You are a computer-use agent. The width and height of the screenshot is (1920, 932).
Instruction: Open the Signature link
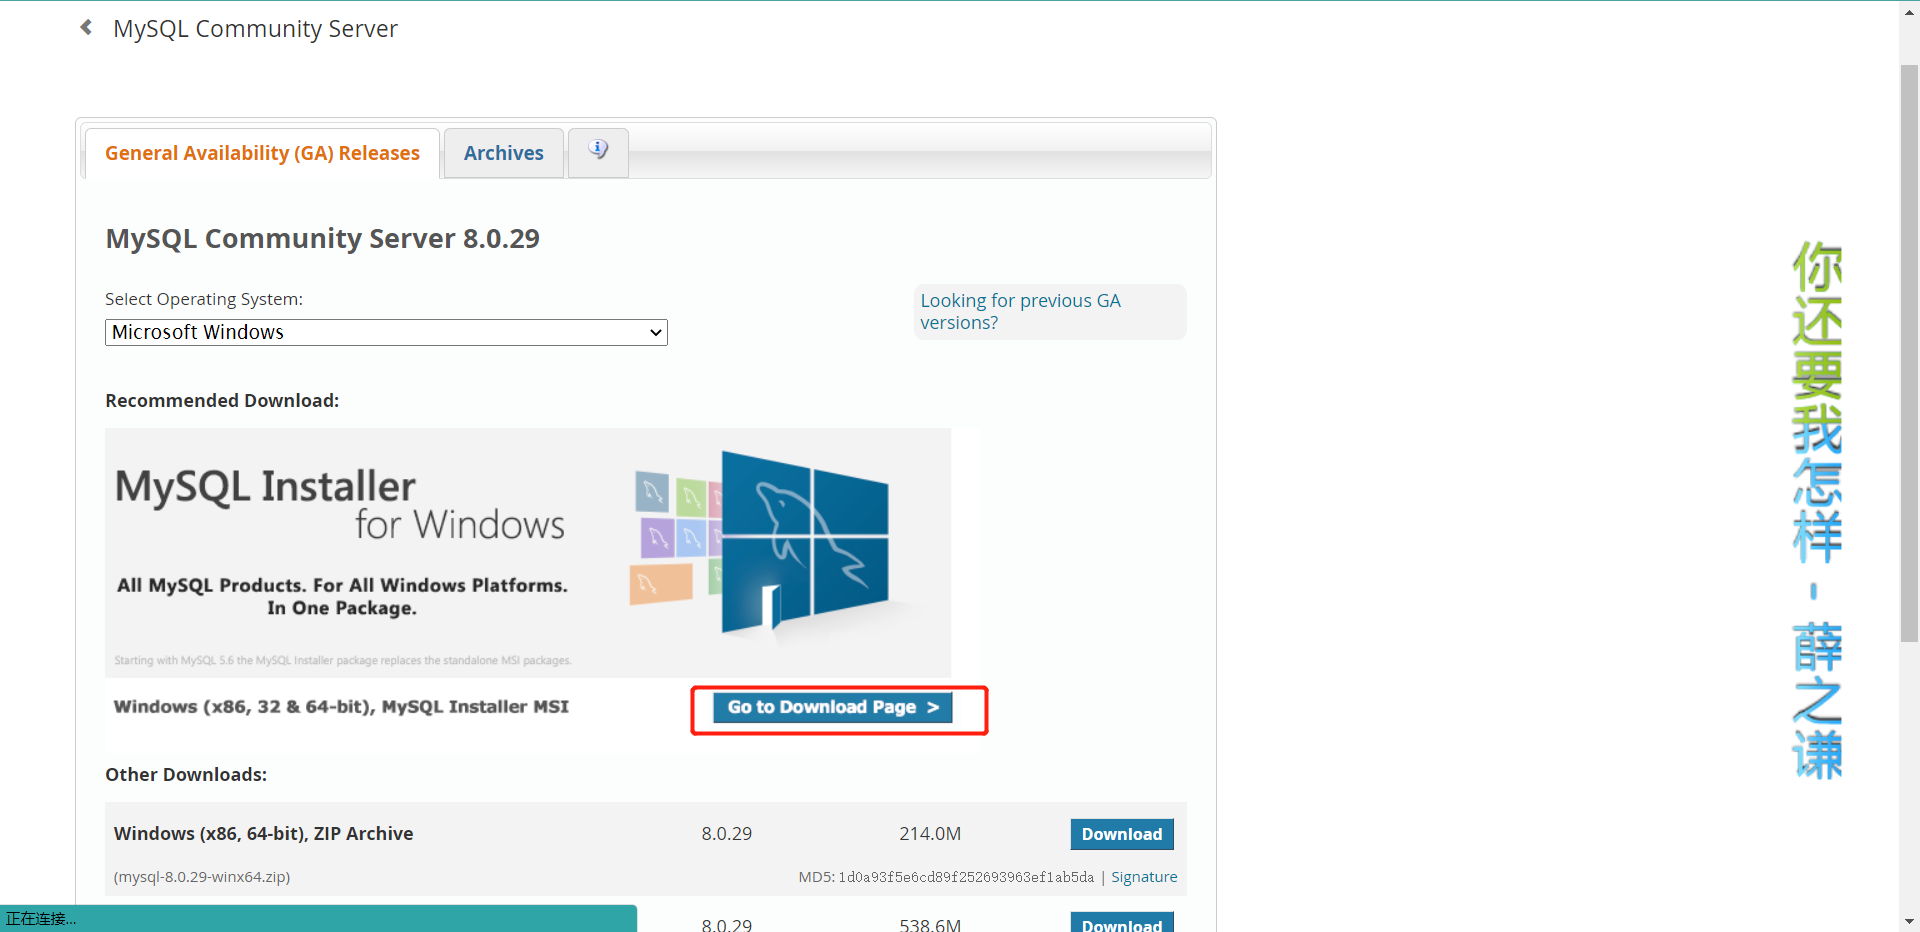tap(1144, 877)
